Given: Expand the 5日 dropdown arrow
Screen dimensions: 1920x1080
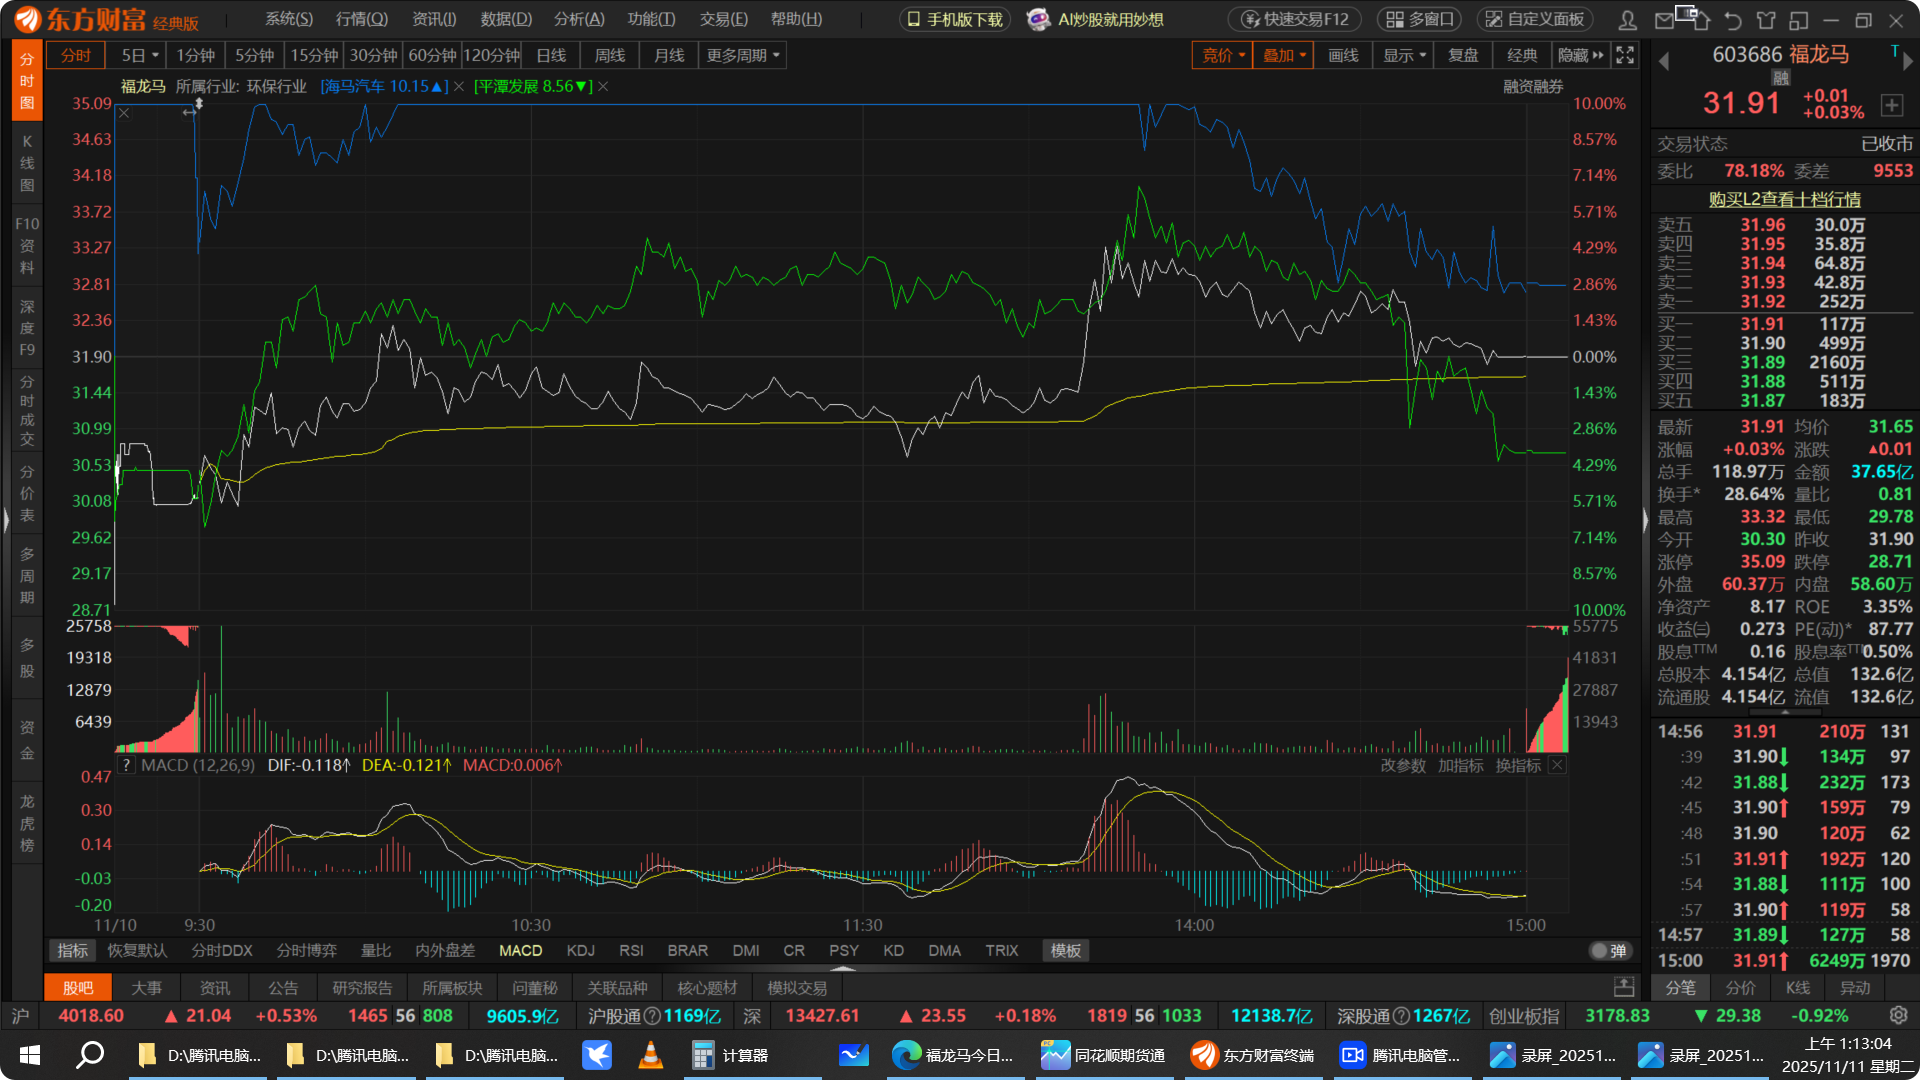Looking at the screenshot, I should 155,55.
